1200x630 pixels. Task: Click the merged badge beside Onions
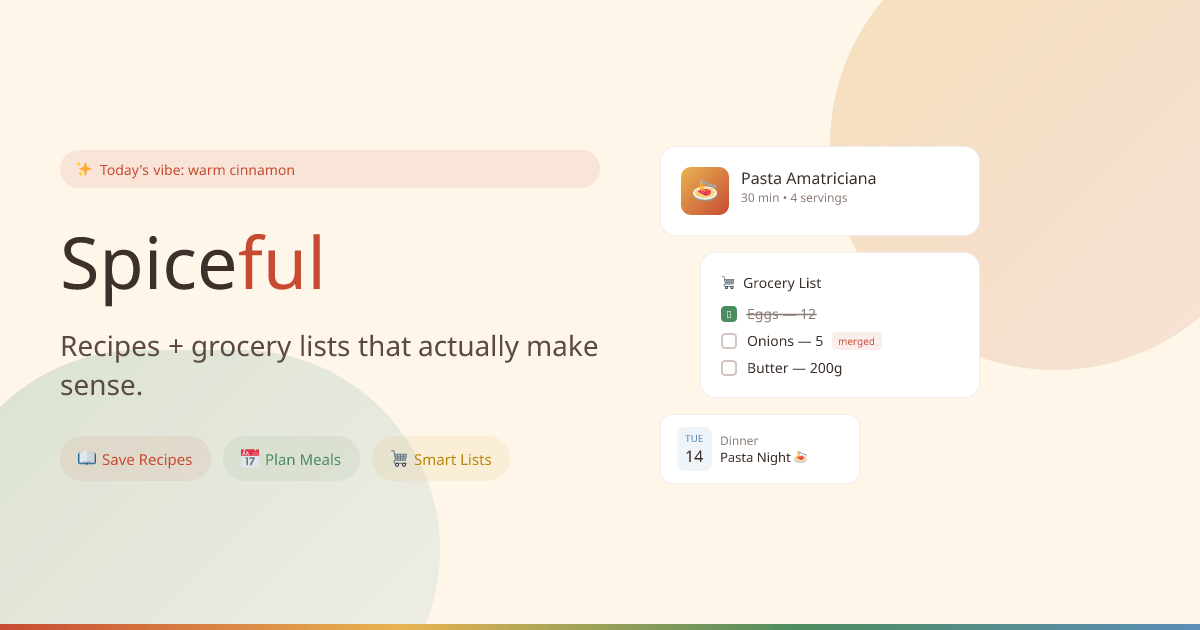coord(856,340)
